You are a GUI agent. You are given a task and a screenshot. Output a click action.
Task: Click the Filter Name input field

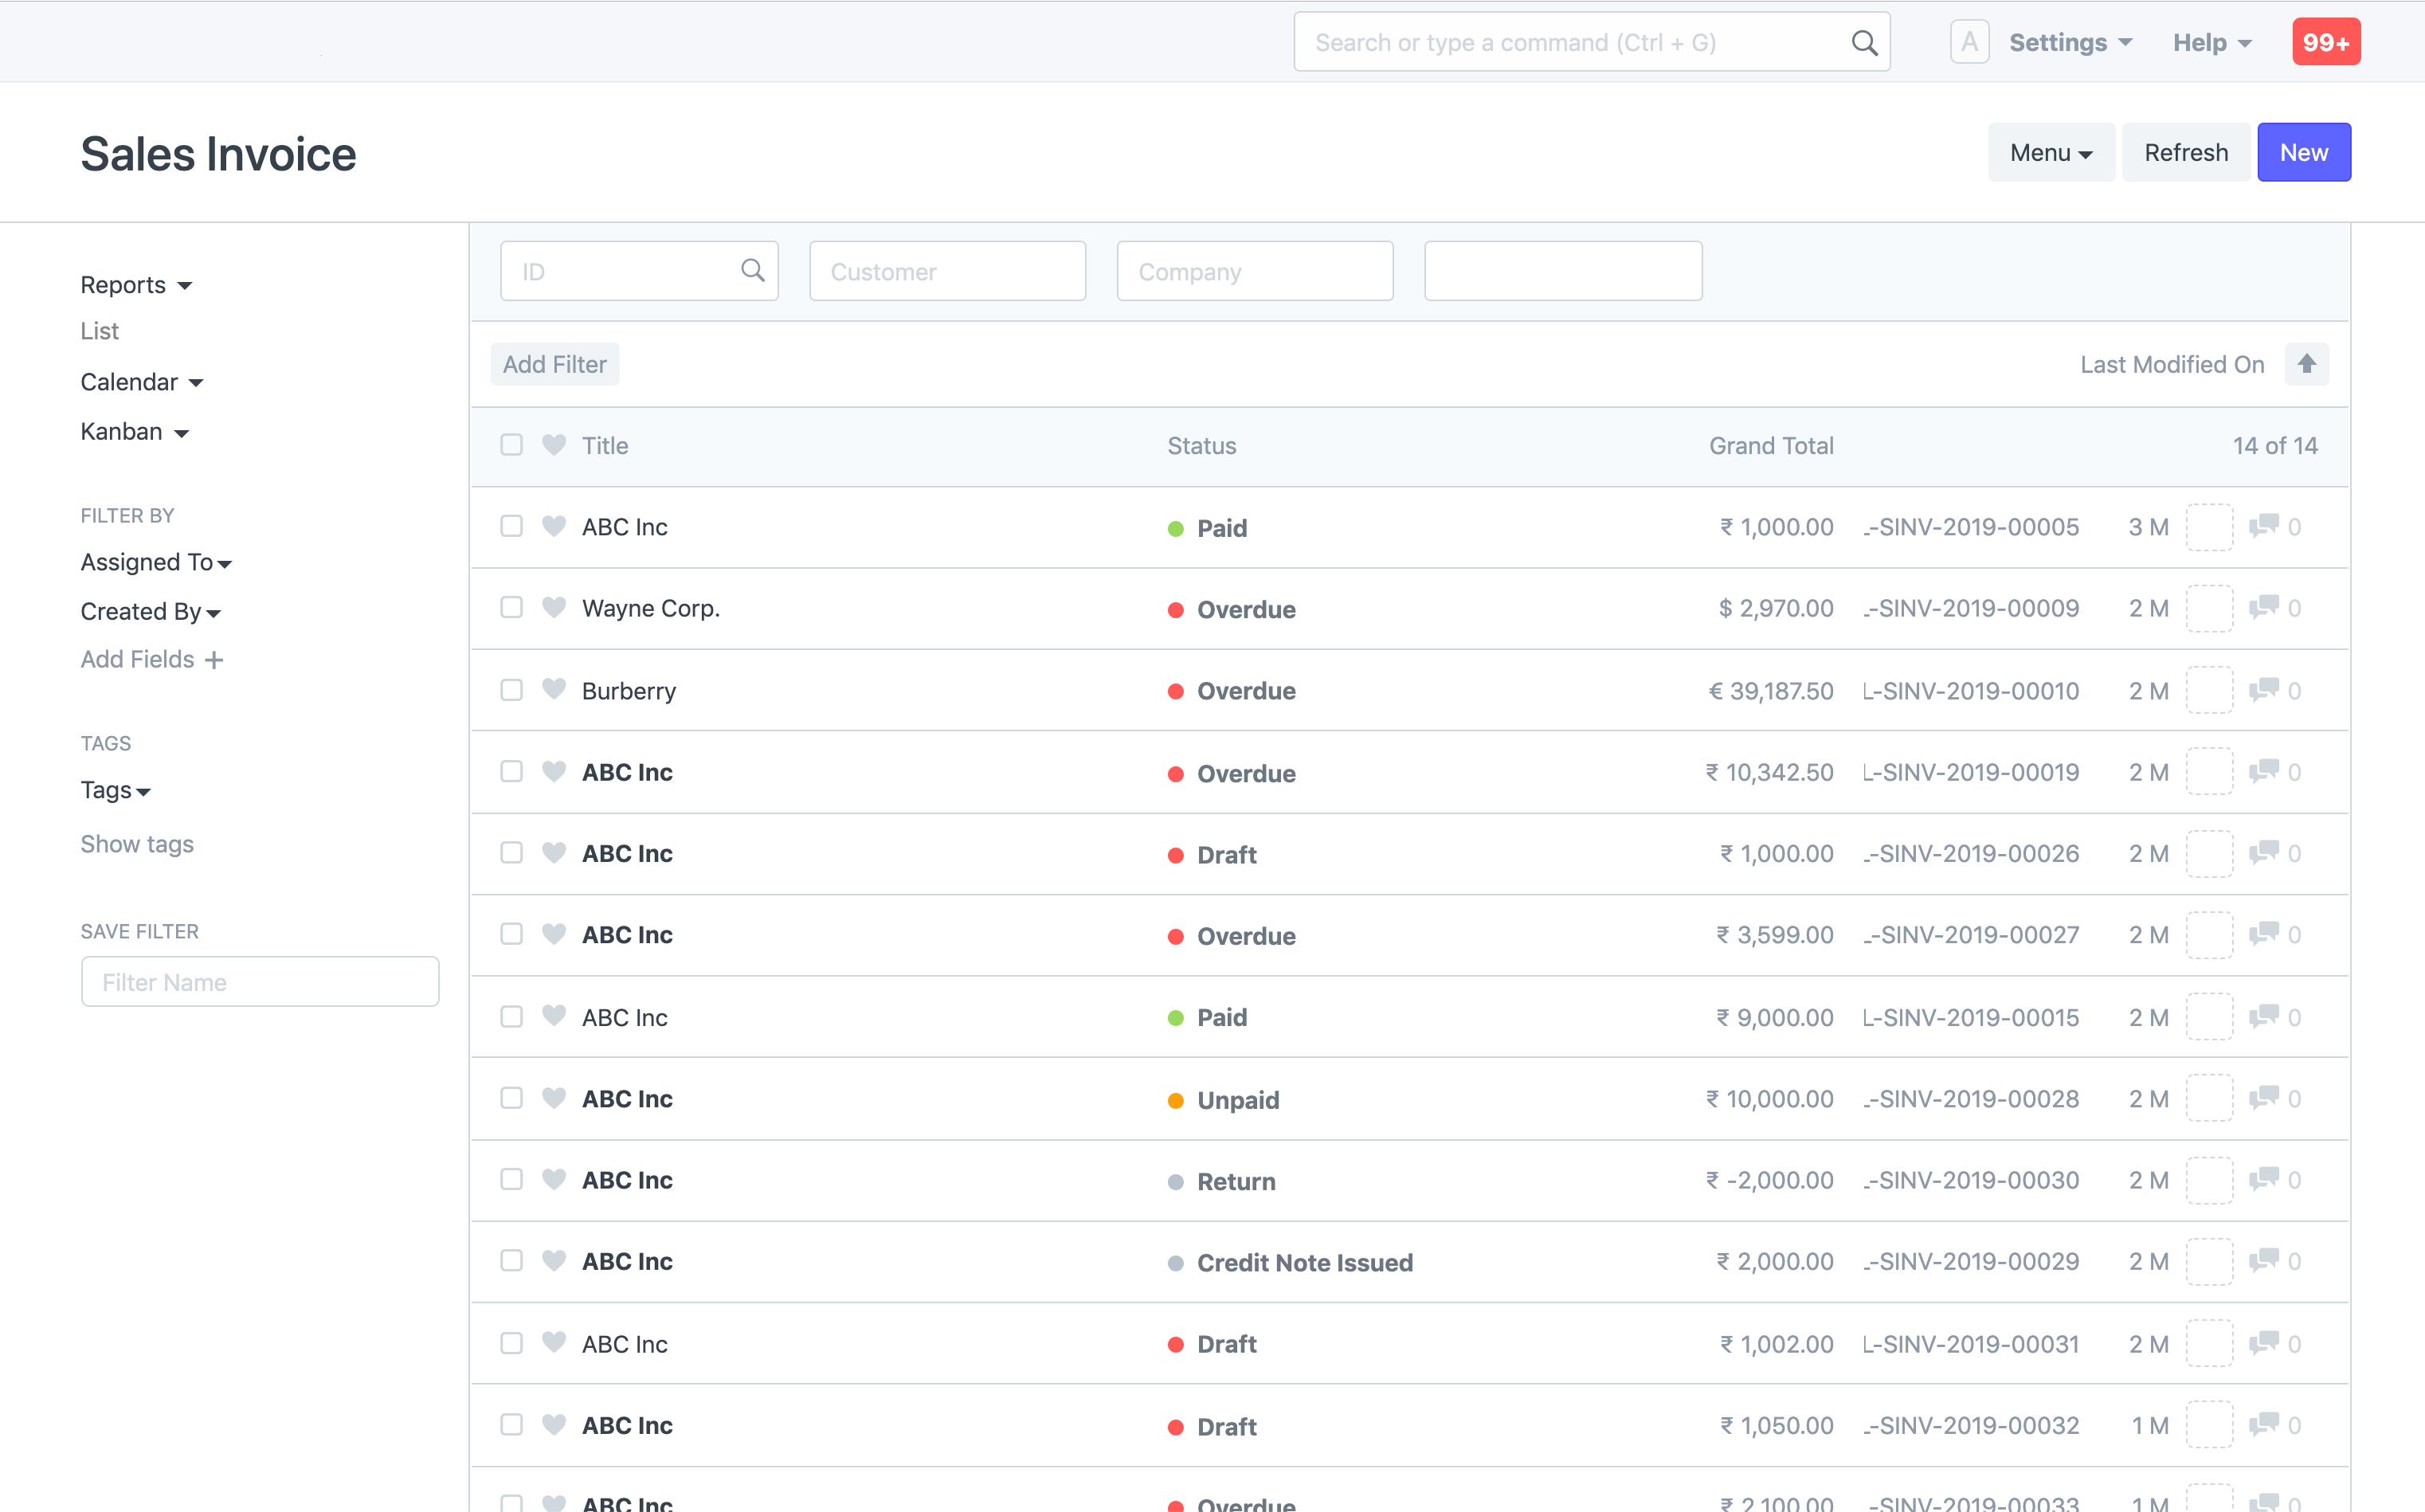tap(260, 982)
